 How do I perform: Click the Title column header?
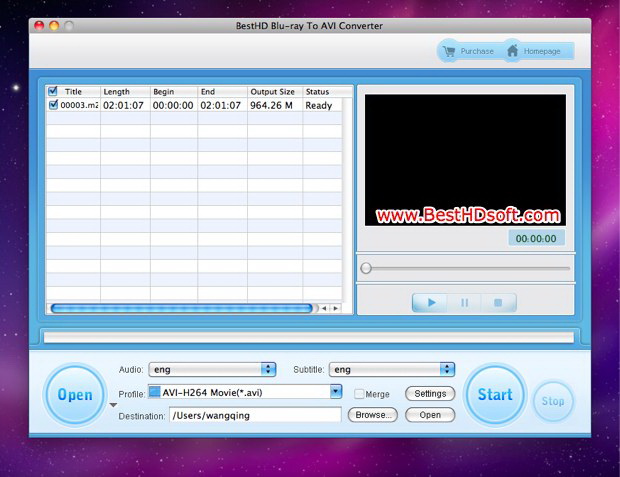73,91
